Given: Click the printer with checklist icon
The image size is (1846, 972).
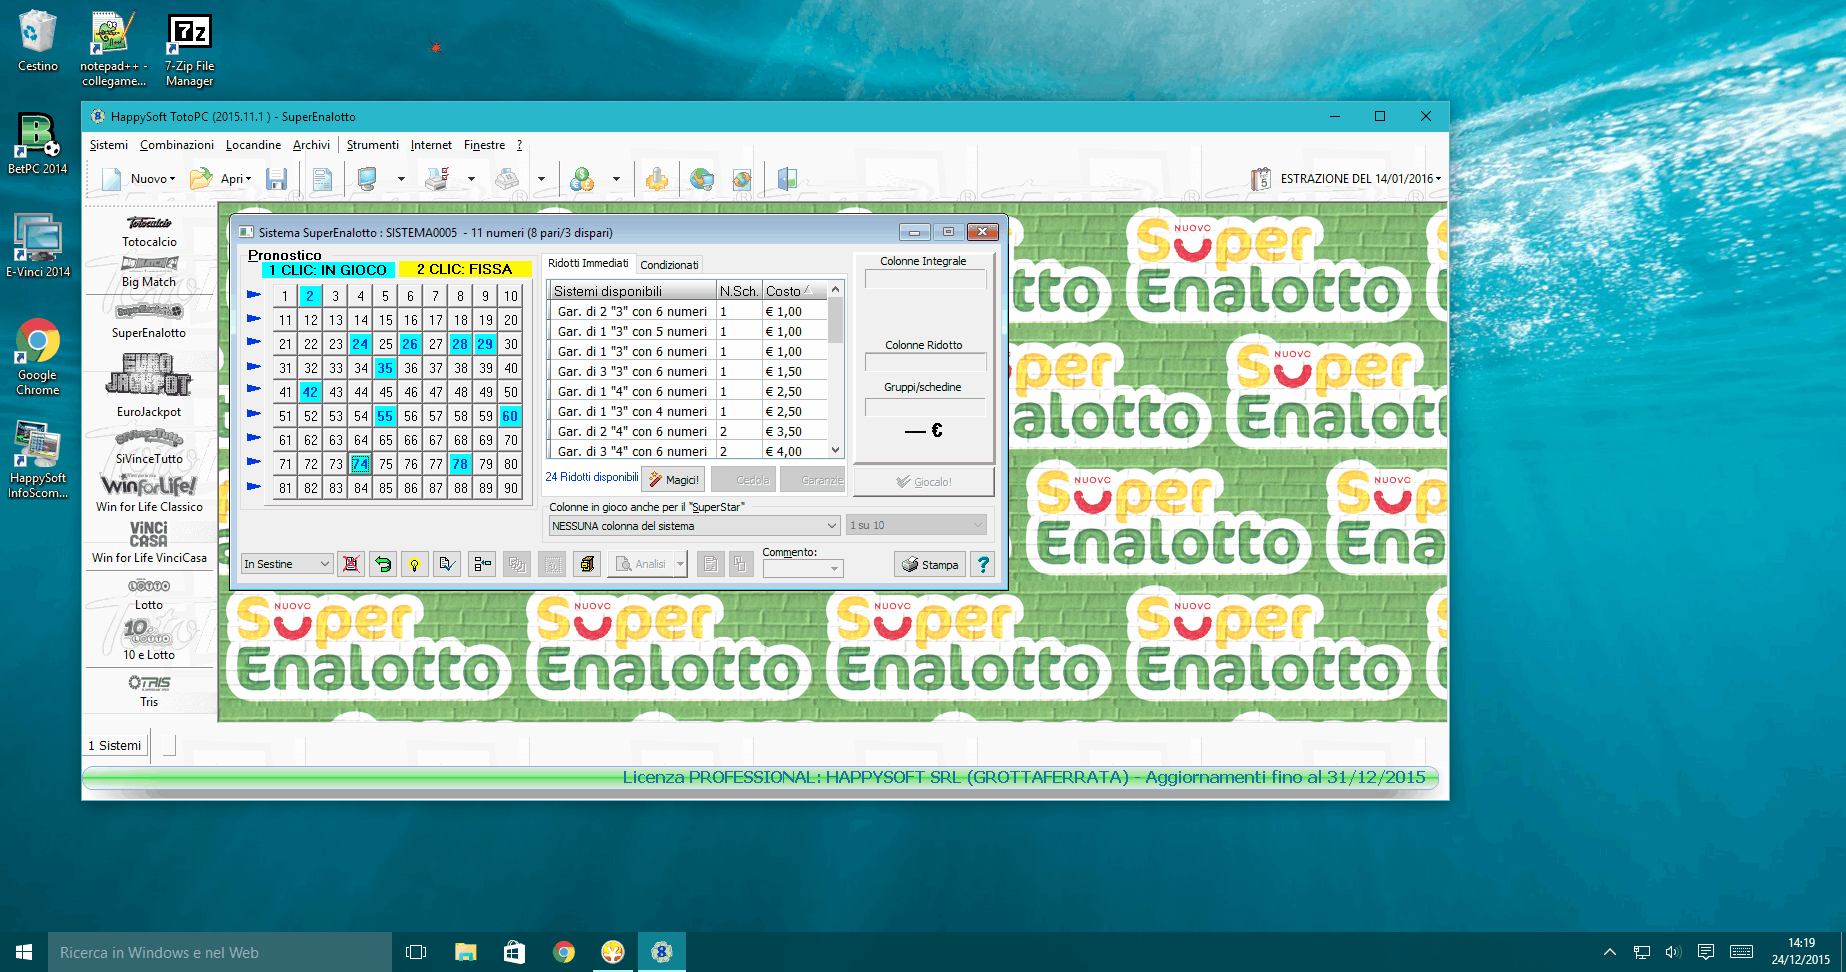Looking at the screenshot, I should [x=437, y=179].
